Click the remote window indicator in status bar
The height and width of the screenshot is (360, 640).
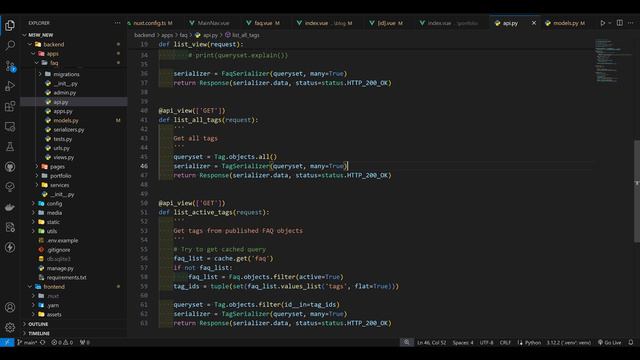coord(7,342)
